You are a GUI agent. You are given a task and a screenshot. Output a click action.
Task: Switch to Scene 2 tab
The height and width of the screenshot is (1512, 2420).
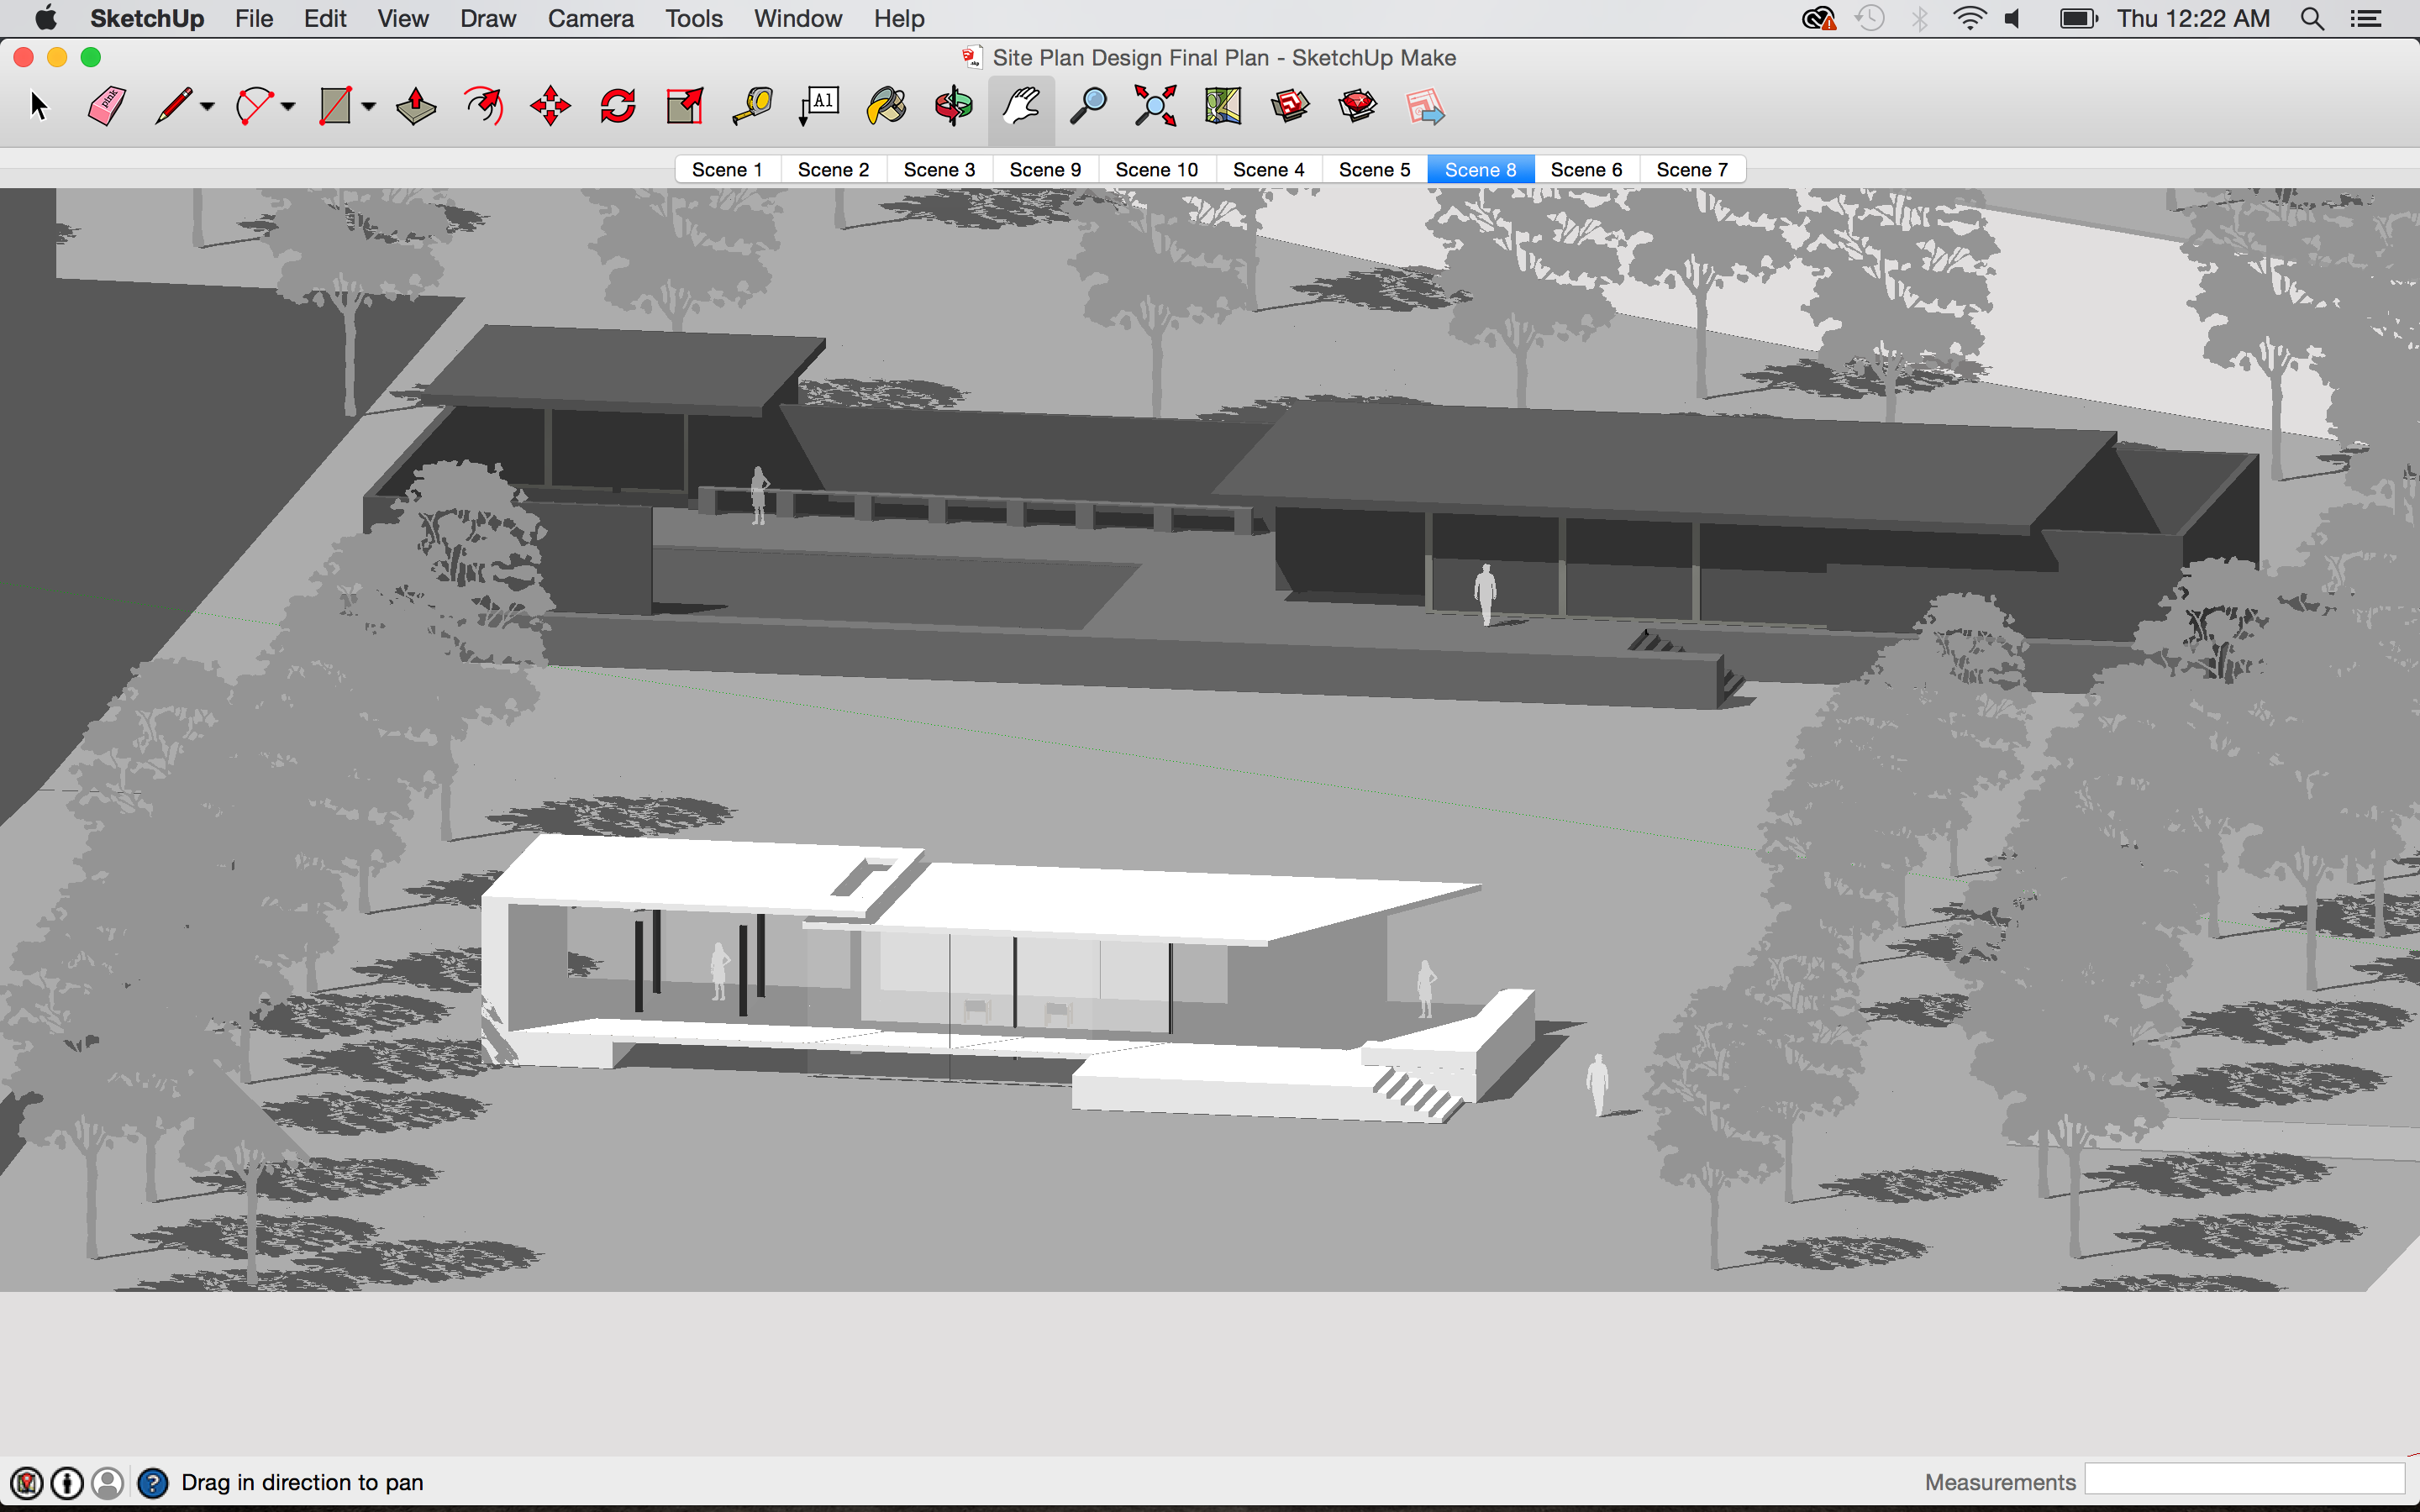tap(833, 170)
